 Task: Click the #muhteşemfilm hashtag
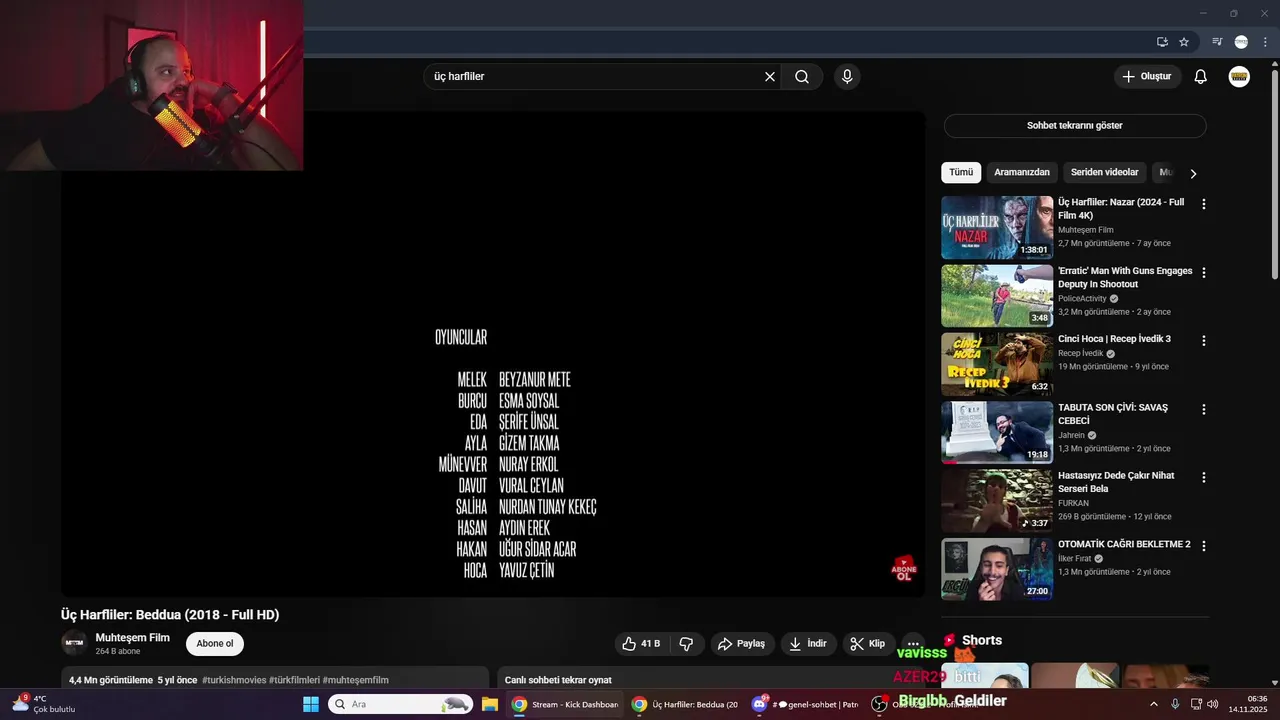click(x=355, y=680)
